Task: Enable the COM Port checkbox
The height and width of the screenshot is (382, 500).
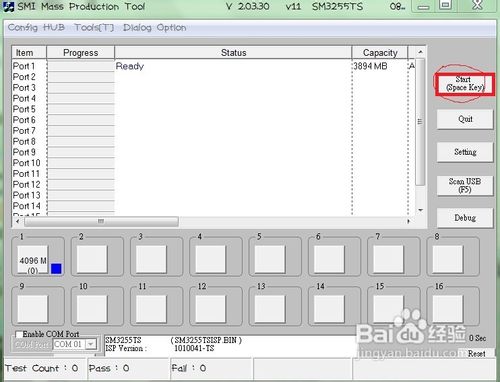Action: click(x=19, y=334)
